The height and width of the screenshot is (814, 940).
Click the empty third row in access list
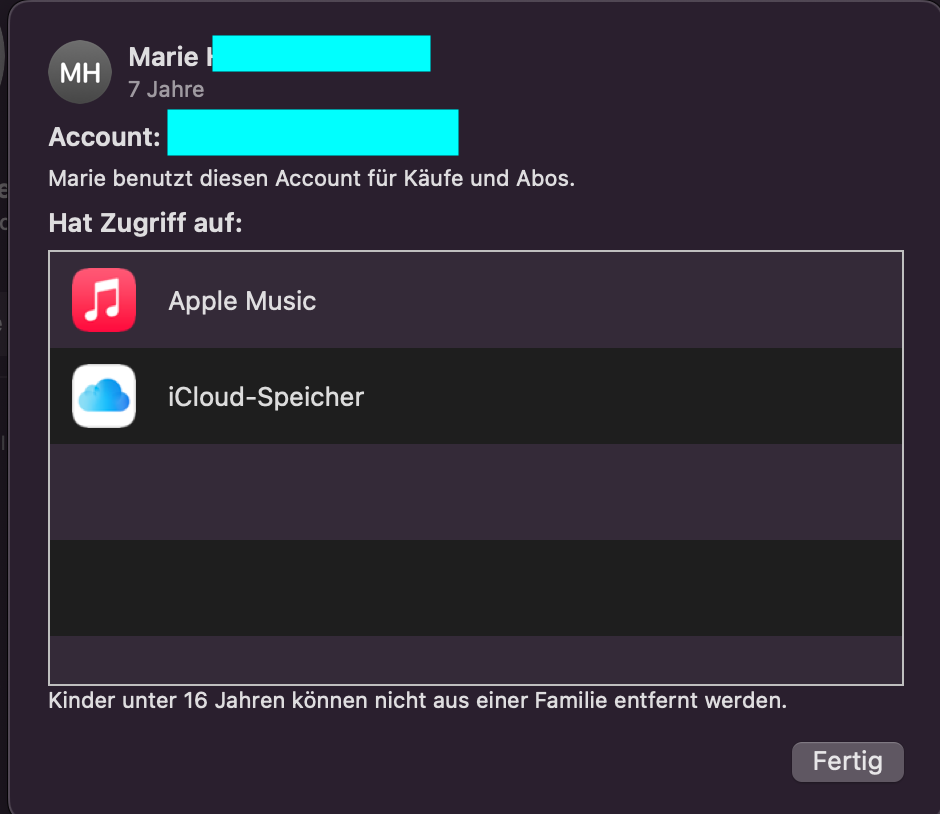click(476, 492)
